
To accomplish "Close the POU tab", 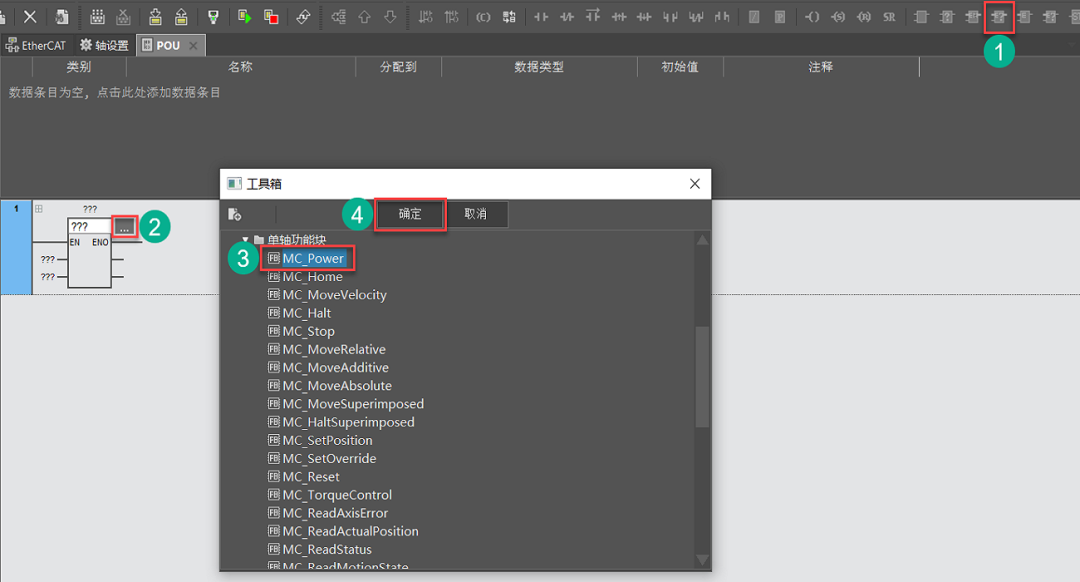I will pyautogui.click(x=193, y=45).
